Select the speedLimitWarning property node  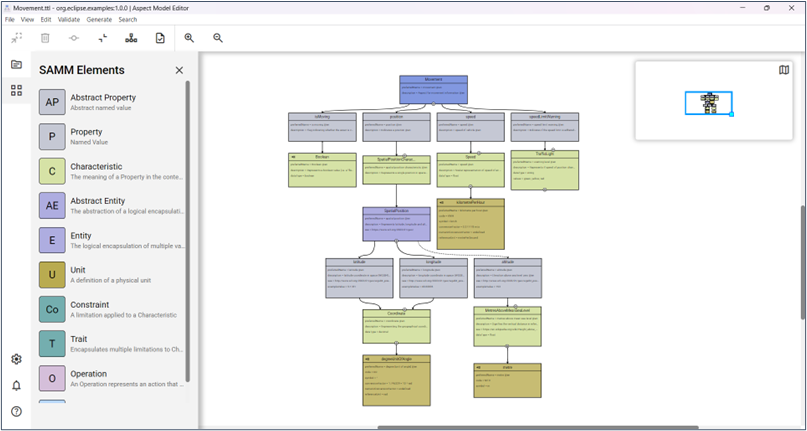545,127
